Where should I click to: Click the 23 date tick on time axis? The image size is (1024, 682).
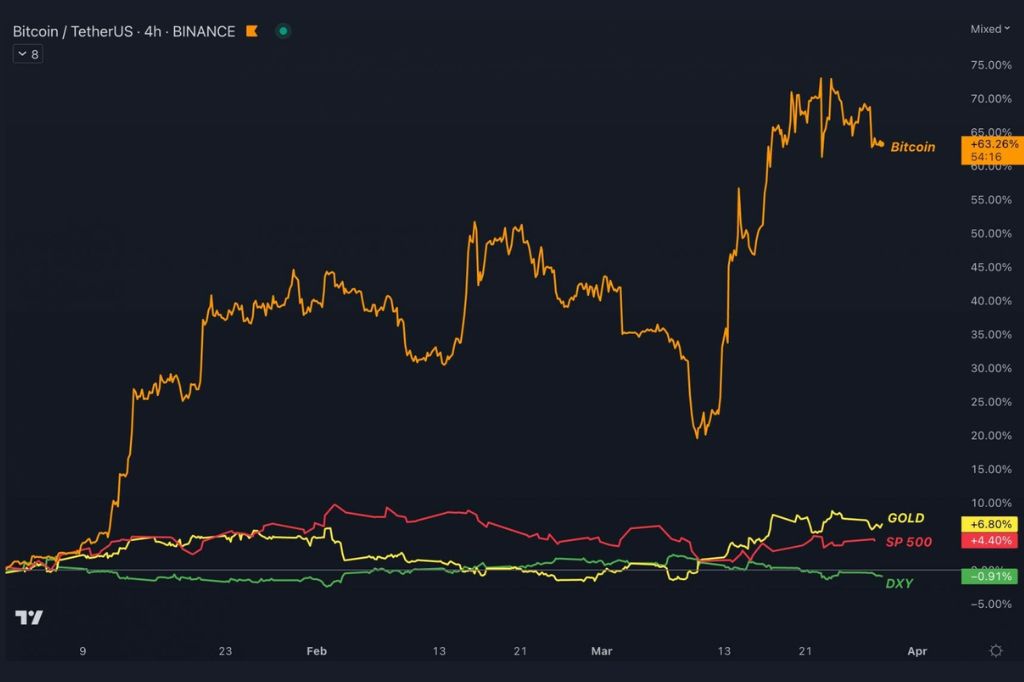[225, 651]
